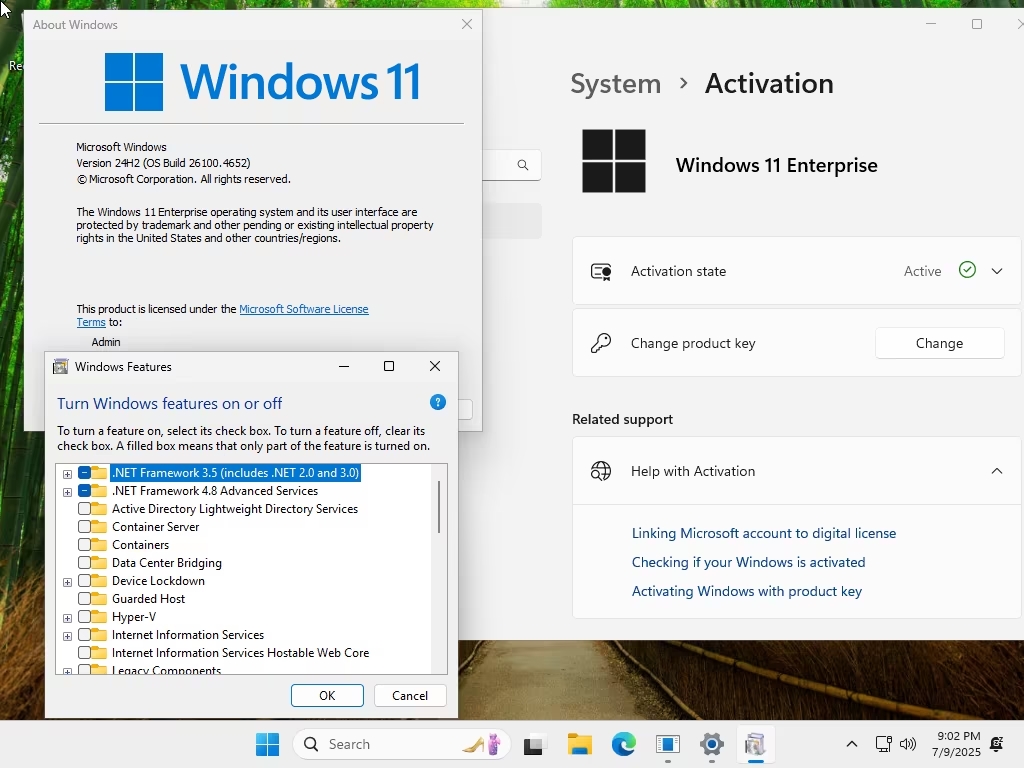1024x768 pixels.
Task: Click the Task View icon on the taskbar
Action: pos(534,744)
